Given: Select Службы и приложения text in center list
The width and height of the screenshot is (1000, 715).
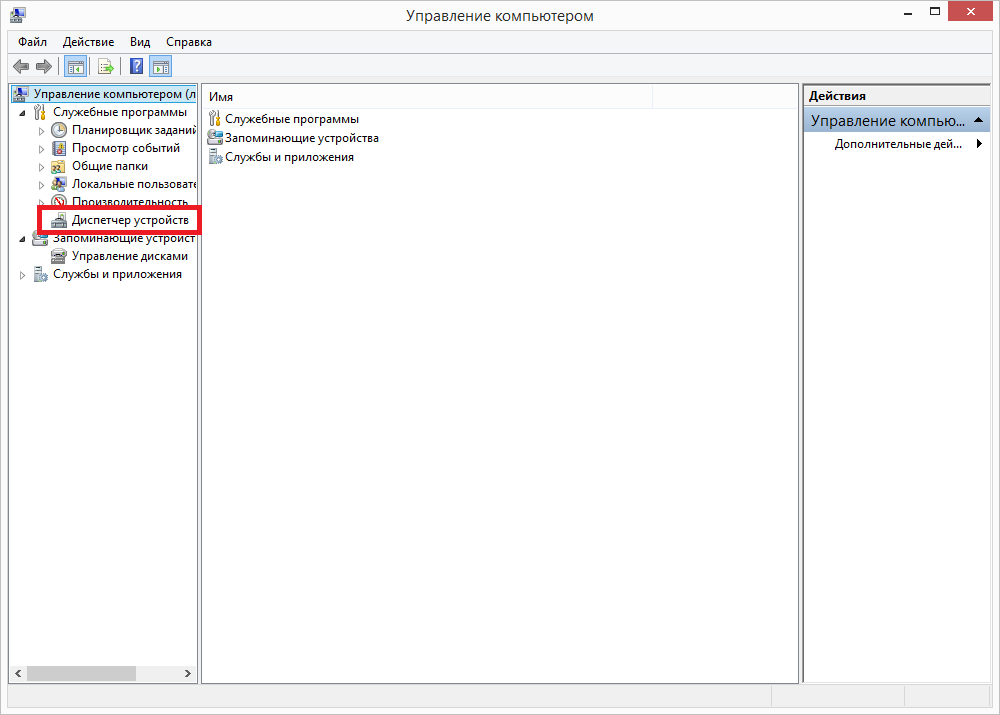Looking at the screenshot, I should (290, 157).
